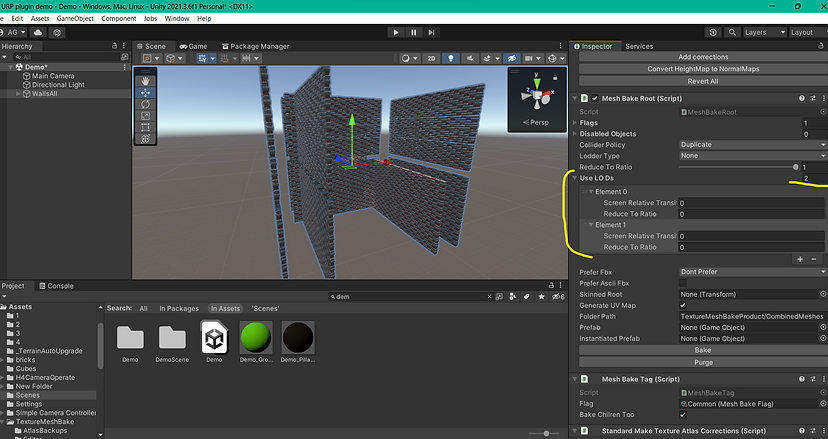The width and height of the screenshot is (828, 439).
Task: Click the Bake button
Action: pos(702,350)
